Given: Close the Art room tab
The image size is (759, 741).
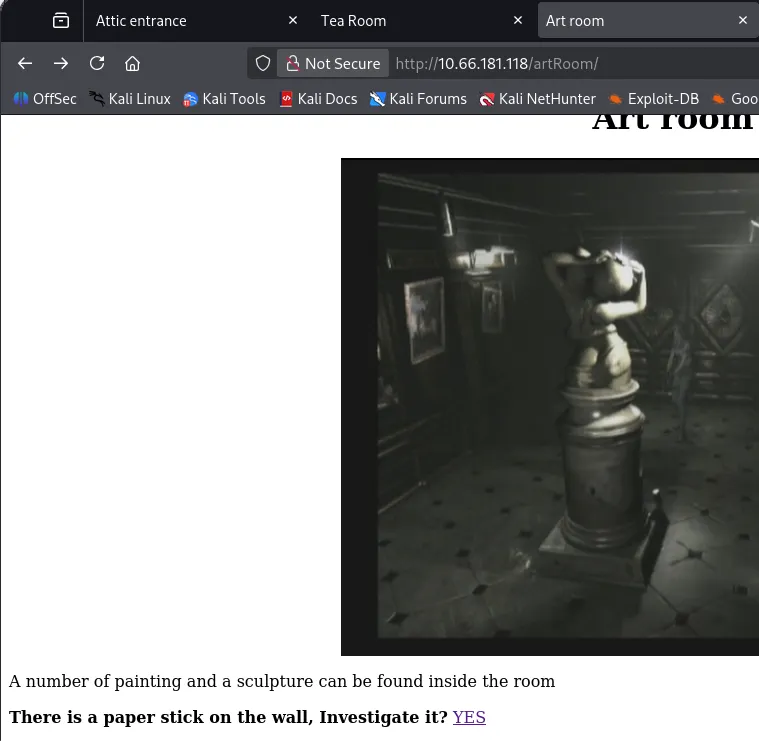Looking at the screenshot, I should (743, 20).
